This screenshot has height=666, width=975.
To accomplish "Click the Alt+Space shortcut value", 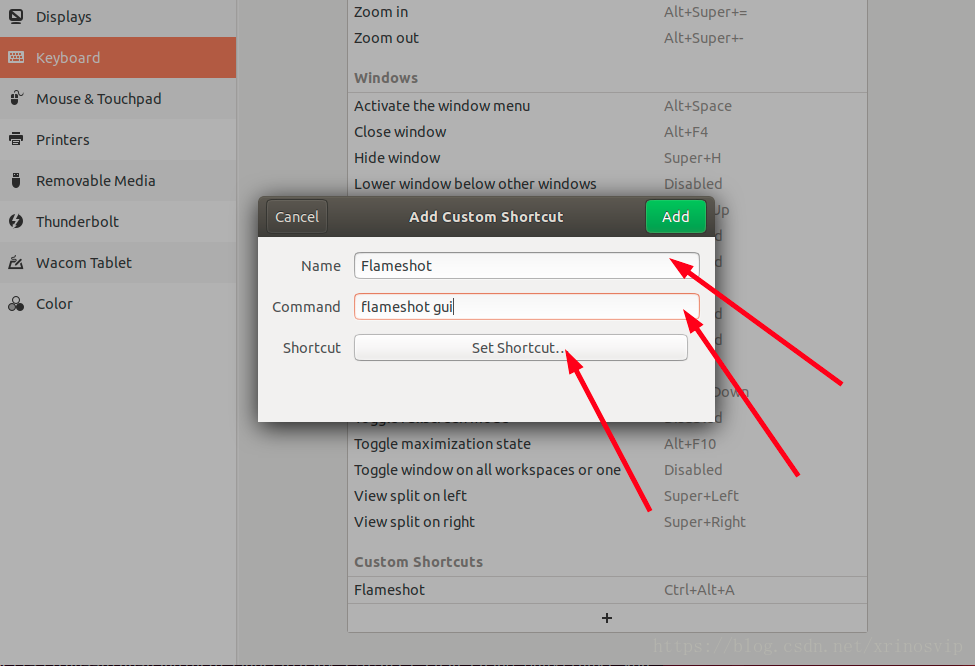I will point(698,106).
